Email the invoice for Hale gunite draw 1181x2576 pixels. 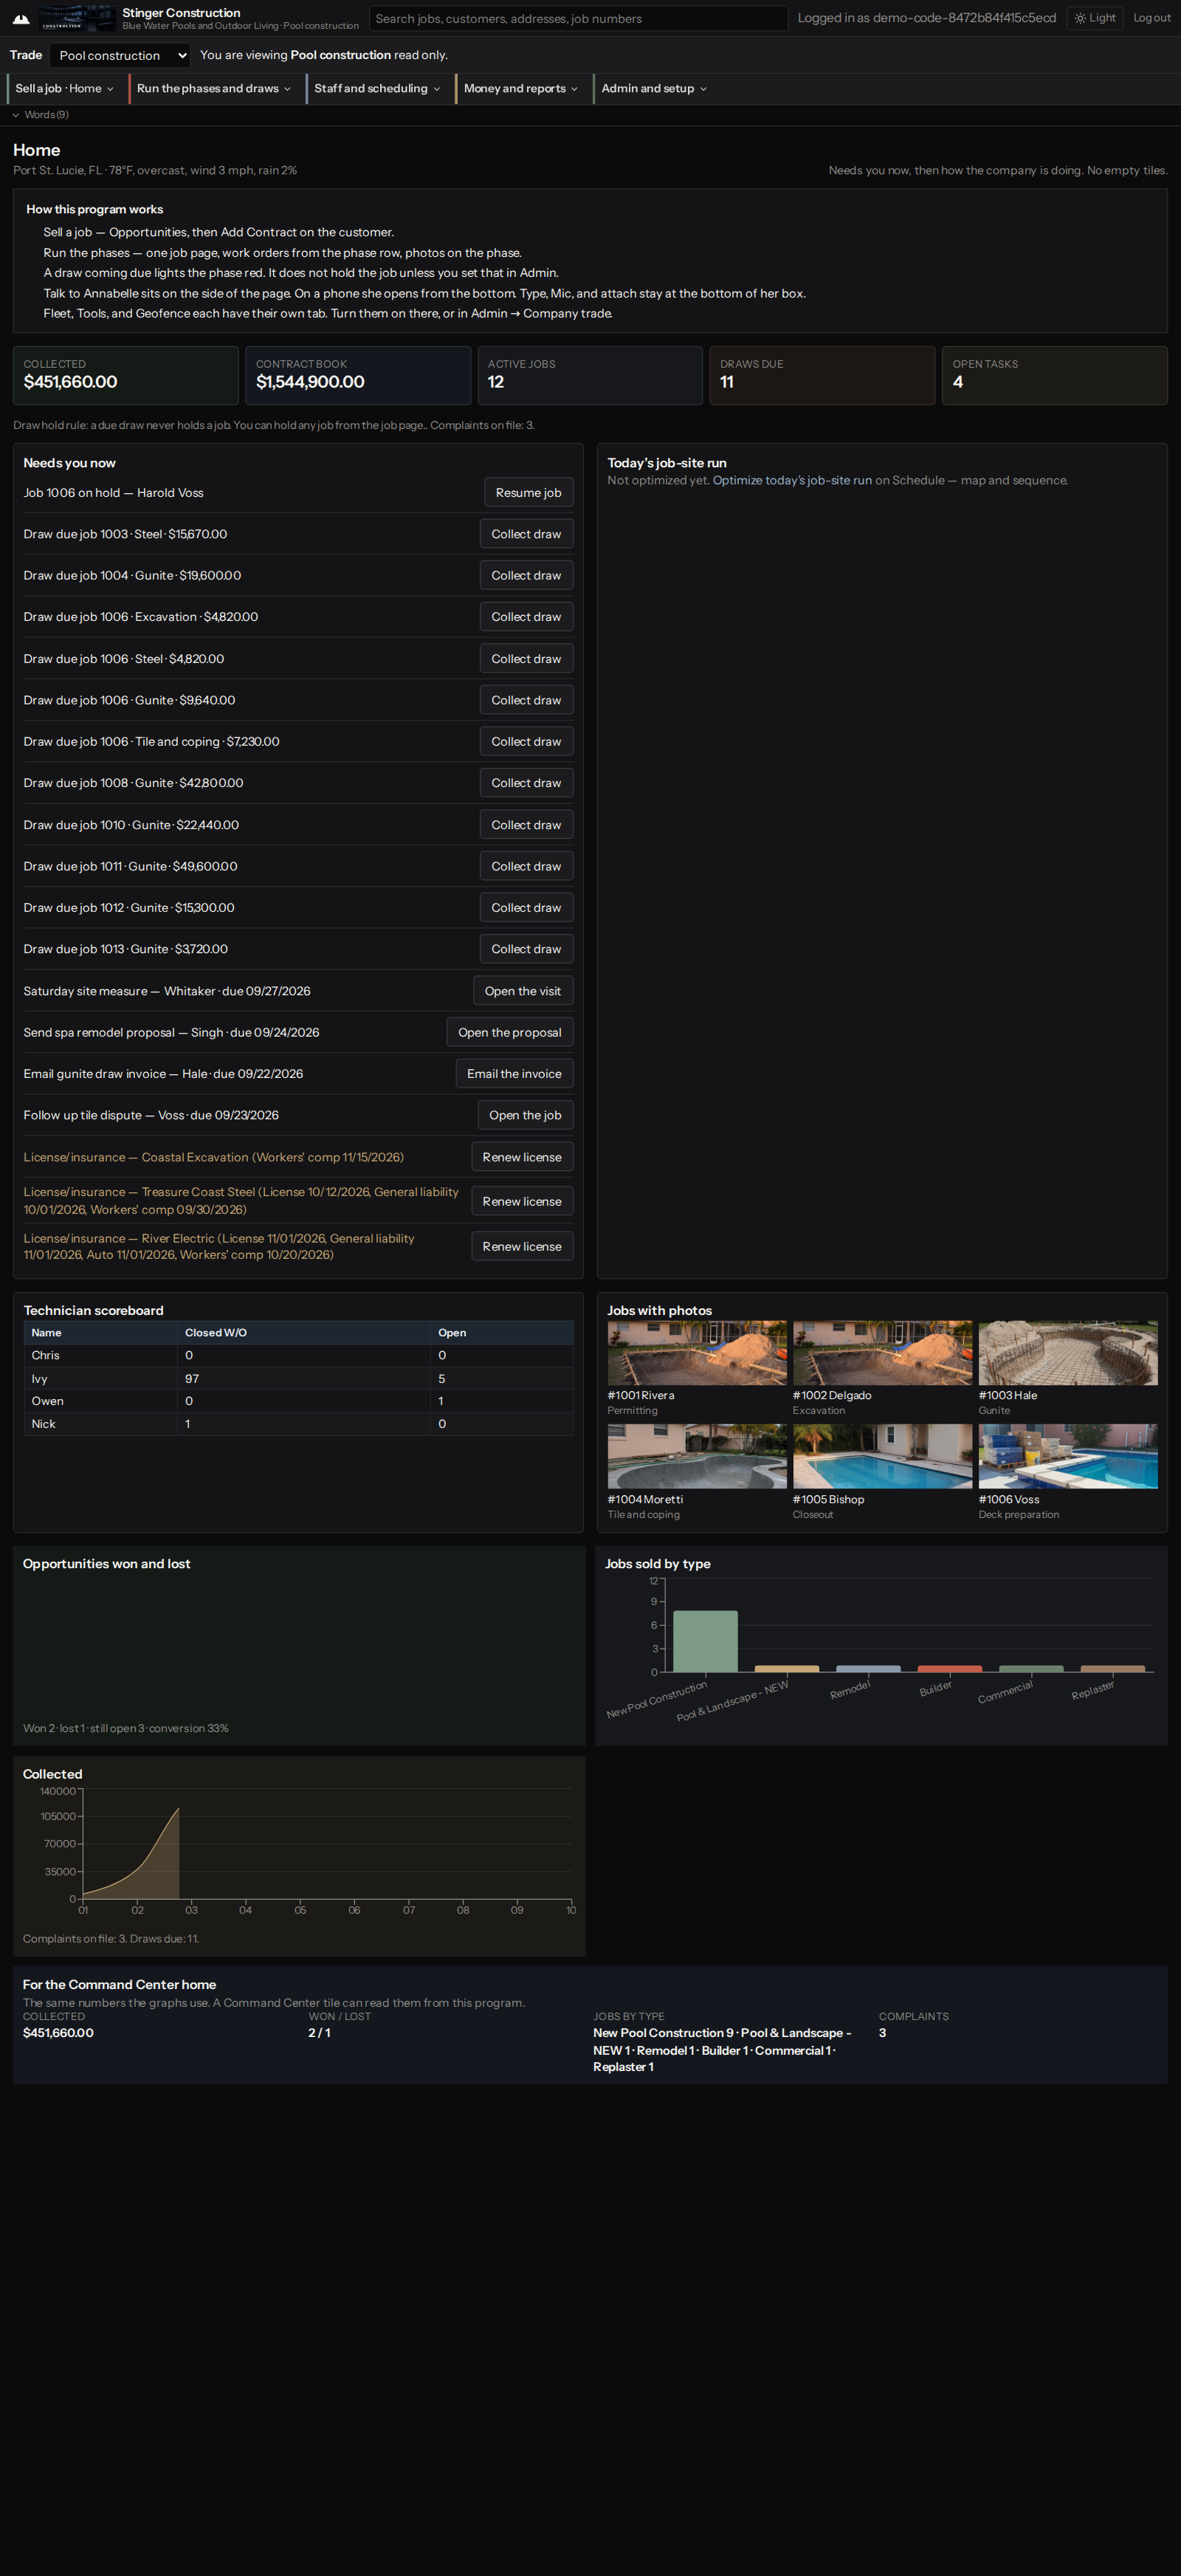click(x=514, y=1074)
